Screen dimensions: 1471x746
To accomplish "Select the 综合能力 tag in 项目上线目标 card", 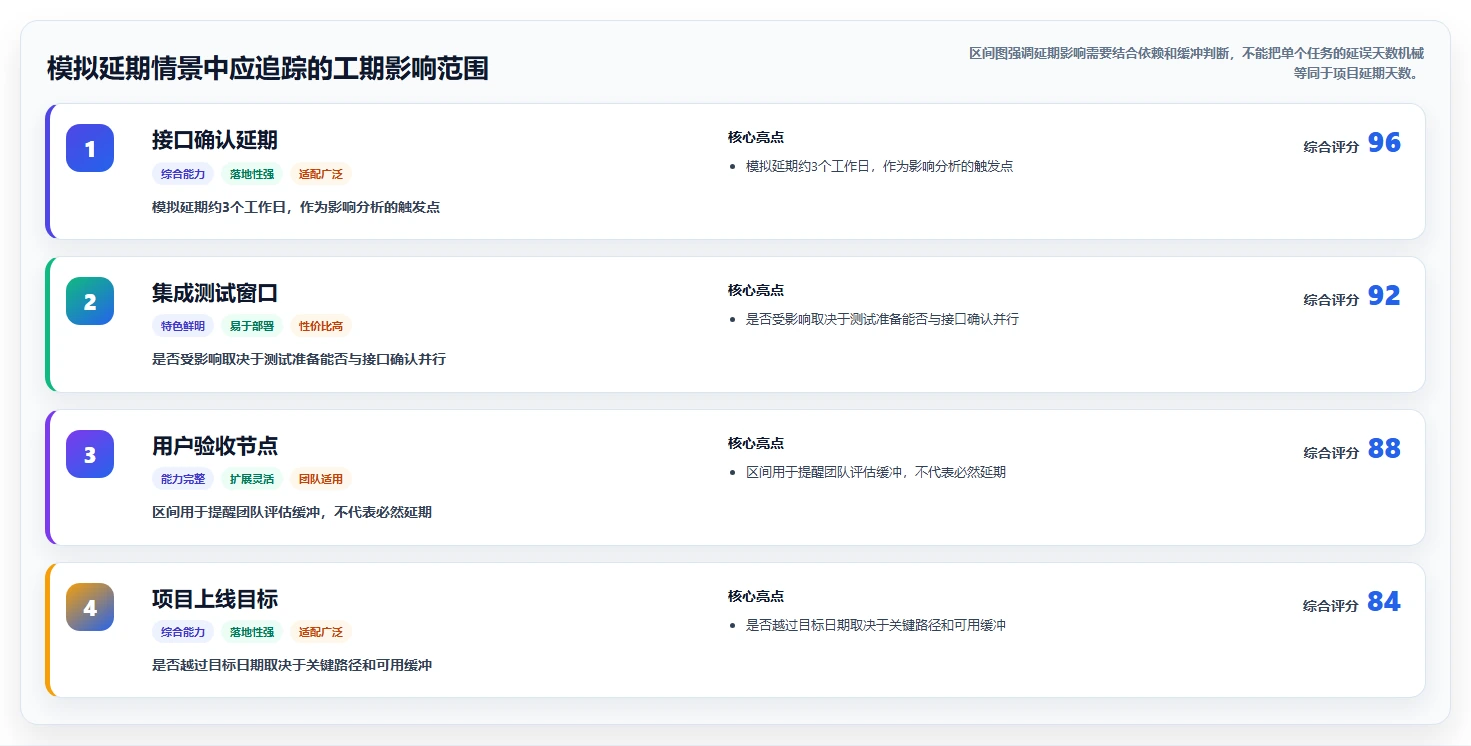I will pos(183,632).
